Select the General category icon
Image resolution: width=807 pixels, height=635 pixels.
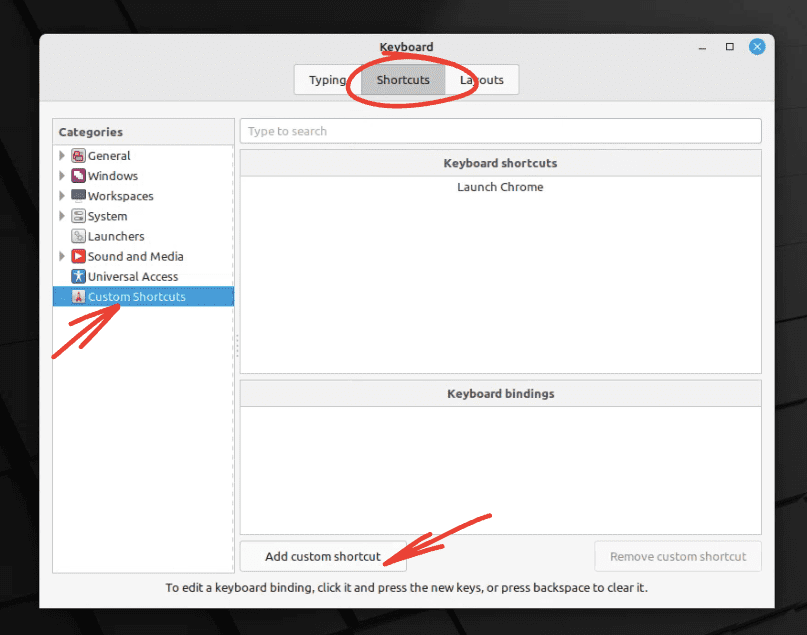(78, 155)
